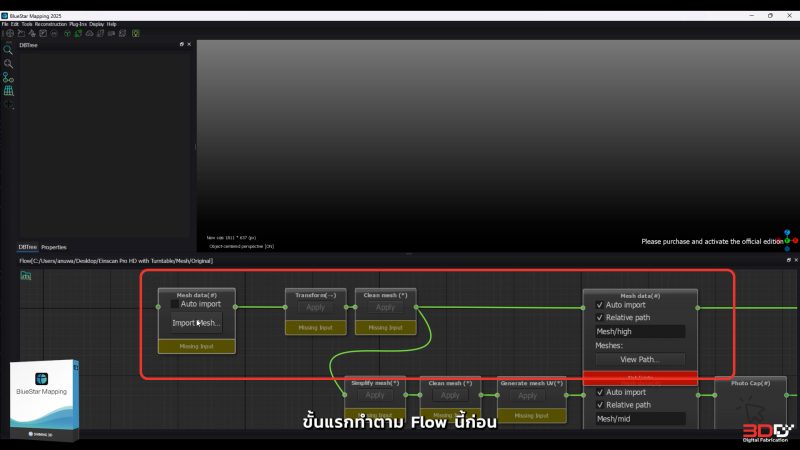This screenshot has height=450, width=800.
Task: Click Apply in the Clean mesh node beside Simplify mesh
Action: coord(450,395)
